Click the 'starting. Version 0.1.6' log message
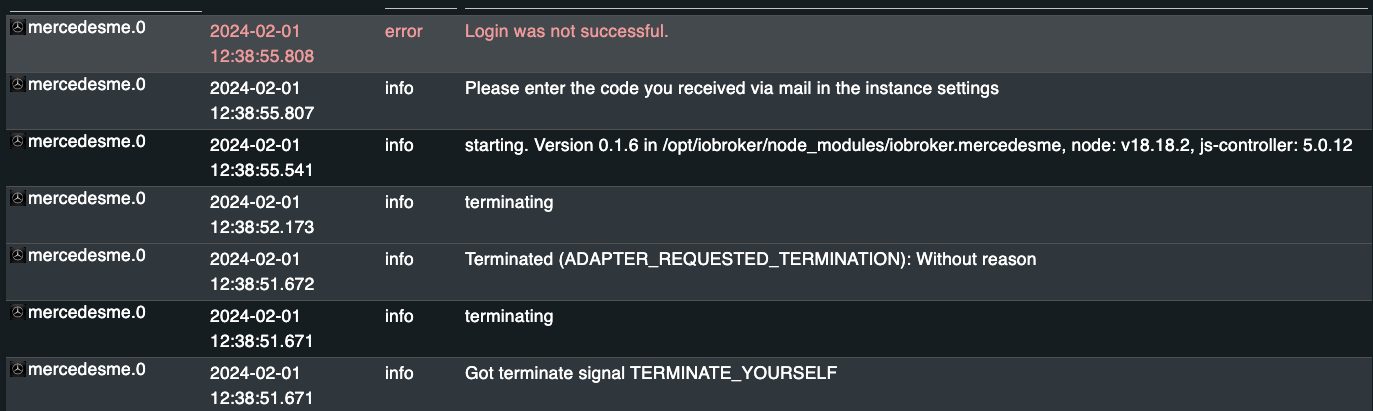Screen dimensions: 1373x411 pyautogui.click(x=908, y=146)
